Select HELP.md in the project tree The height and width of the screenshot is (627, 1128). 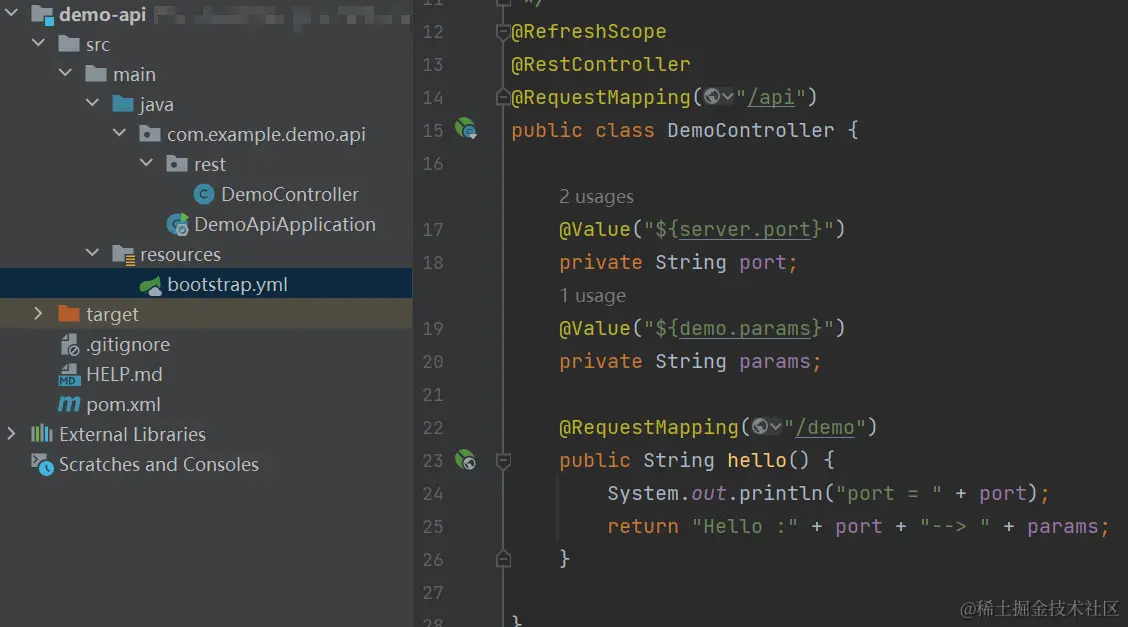pos(124,375)
